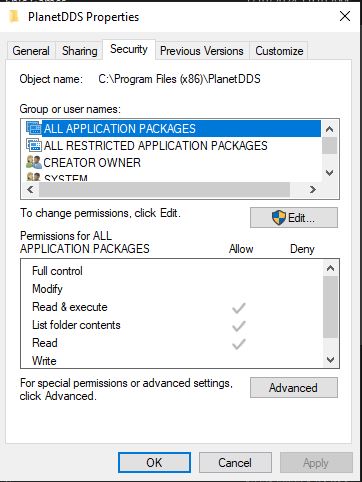Open the Previous Versions tab

tap(202, 51)
